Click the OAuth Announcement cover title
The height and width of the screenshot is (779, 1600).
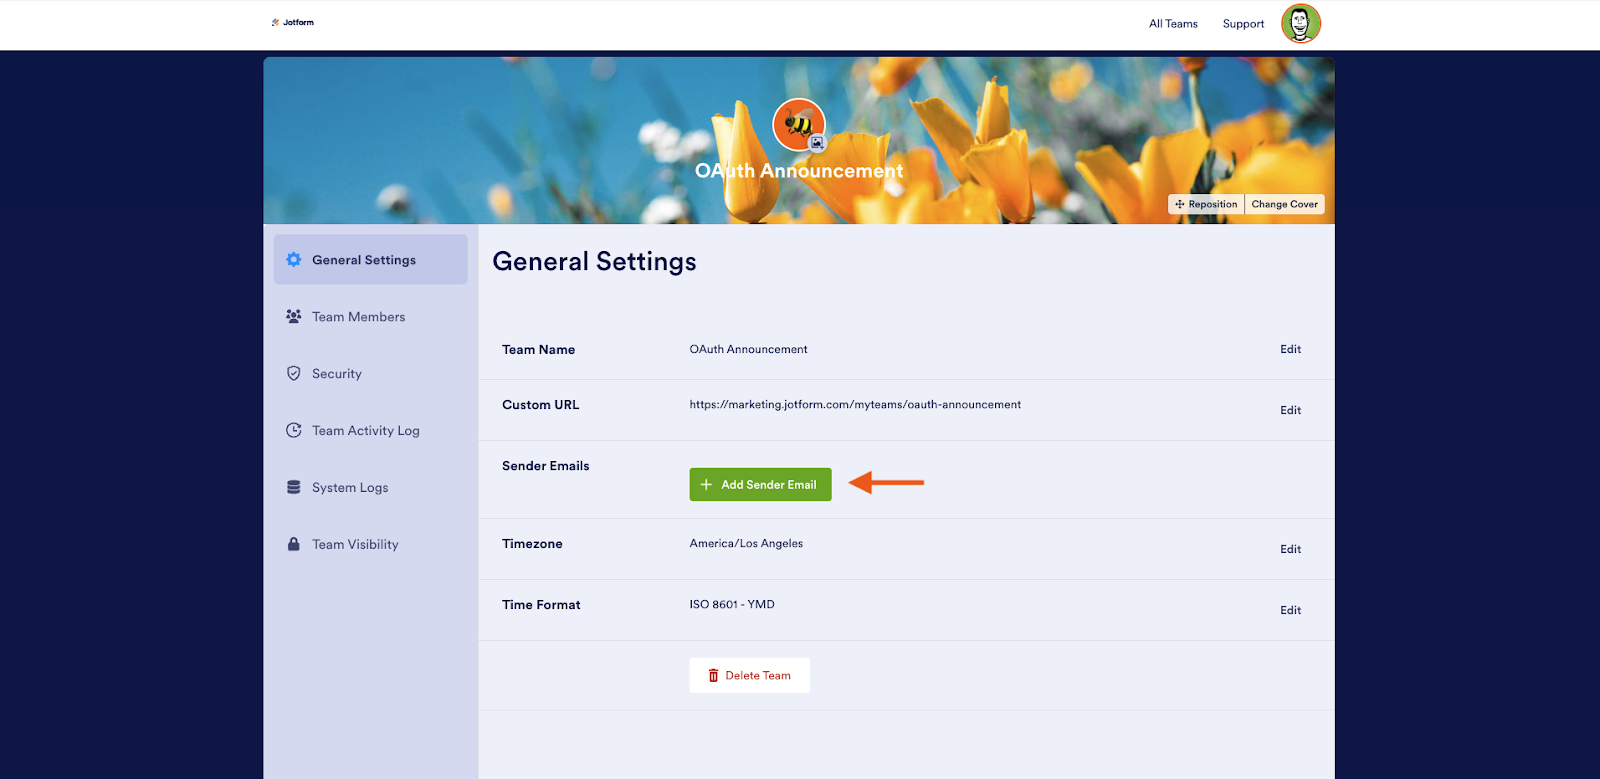[799, 171]
